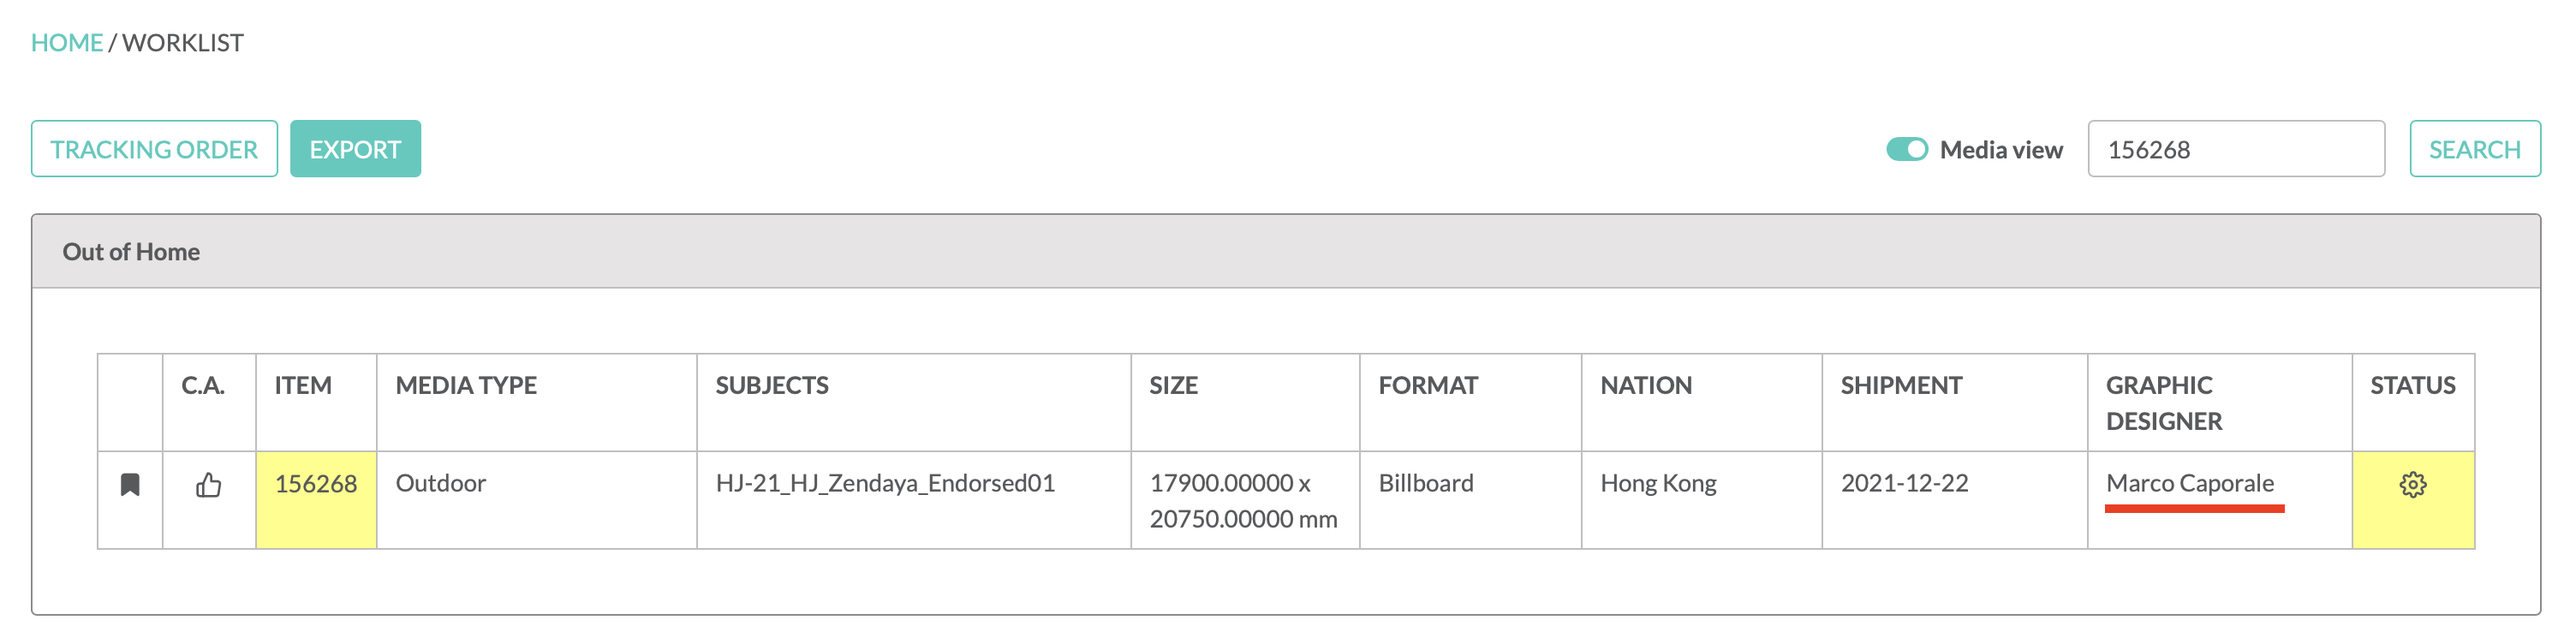Click the Out of Home section header
Image resolution: width=2576 pixels, height=644 pixels.
[x=1286, y=252]
